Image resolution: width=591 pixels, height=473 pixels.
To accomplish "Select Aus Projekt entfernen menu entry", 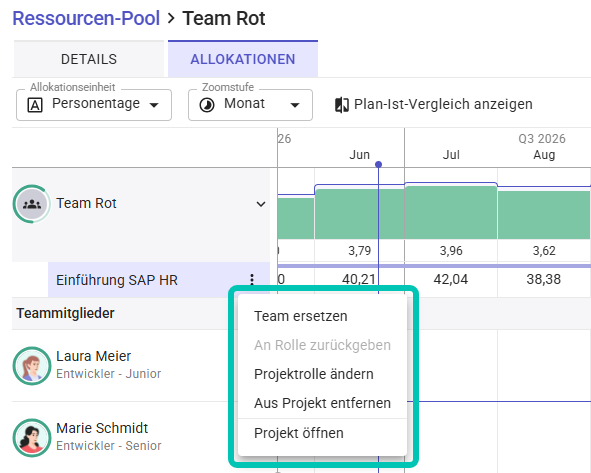I will (323, 403).
